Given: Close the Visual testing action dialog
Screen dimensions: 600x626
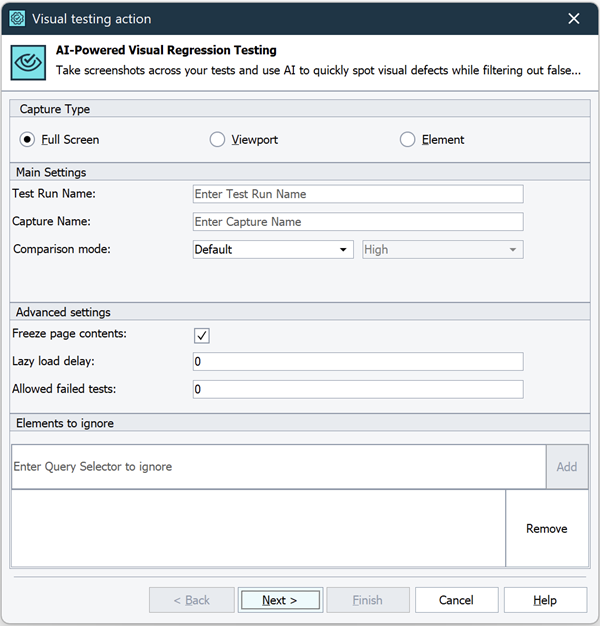Looking at the screenshot, I should 573,18.
